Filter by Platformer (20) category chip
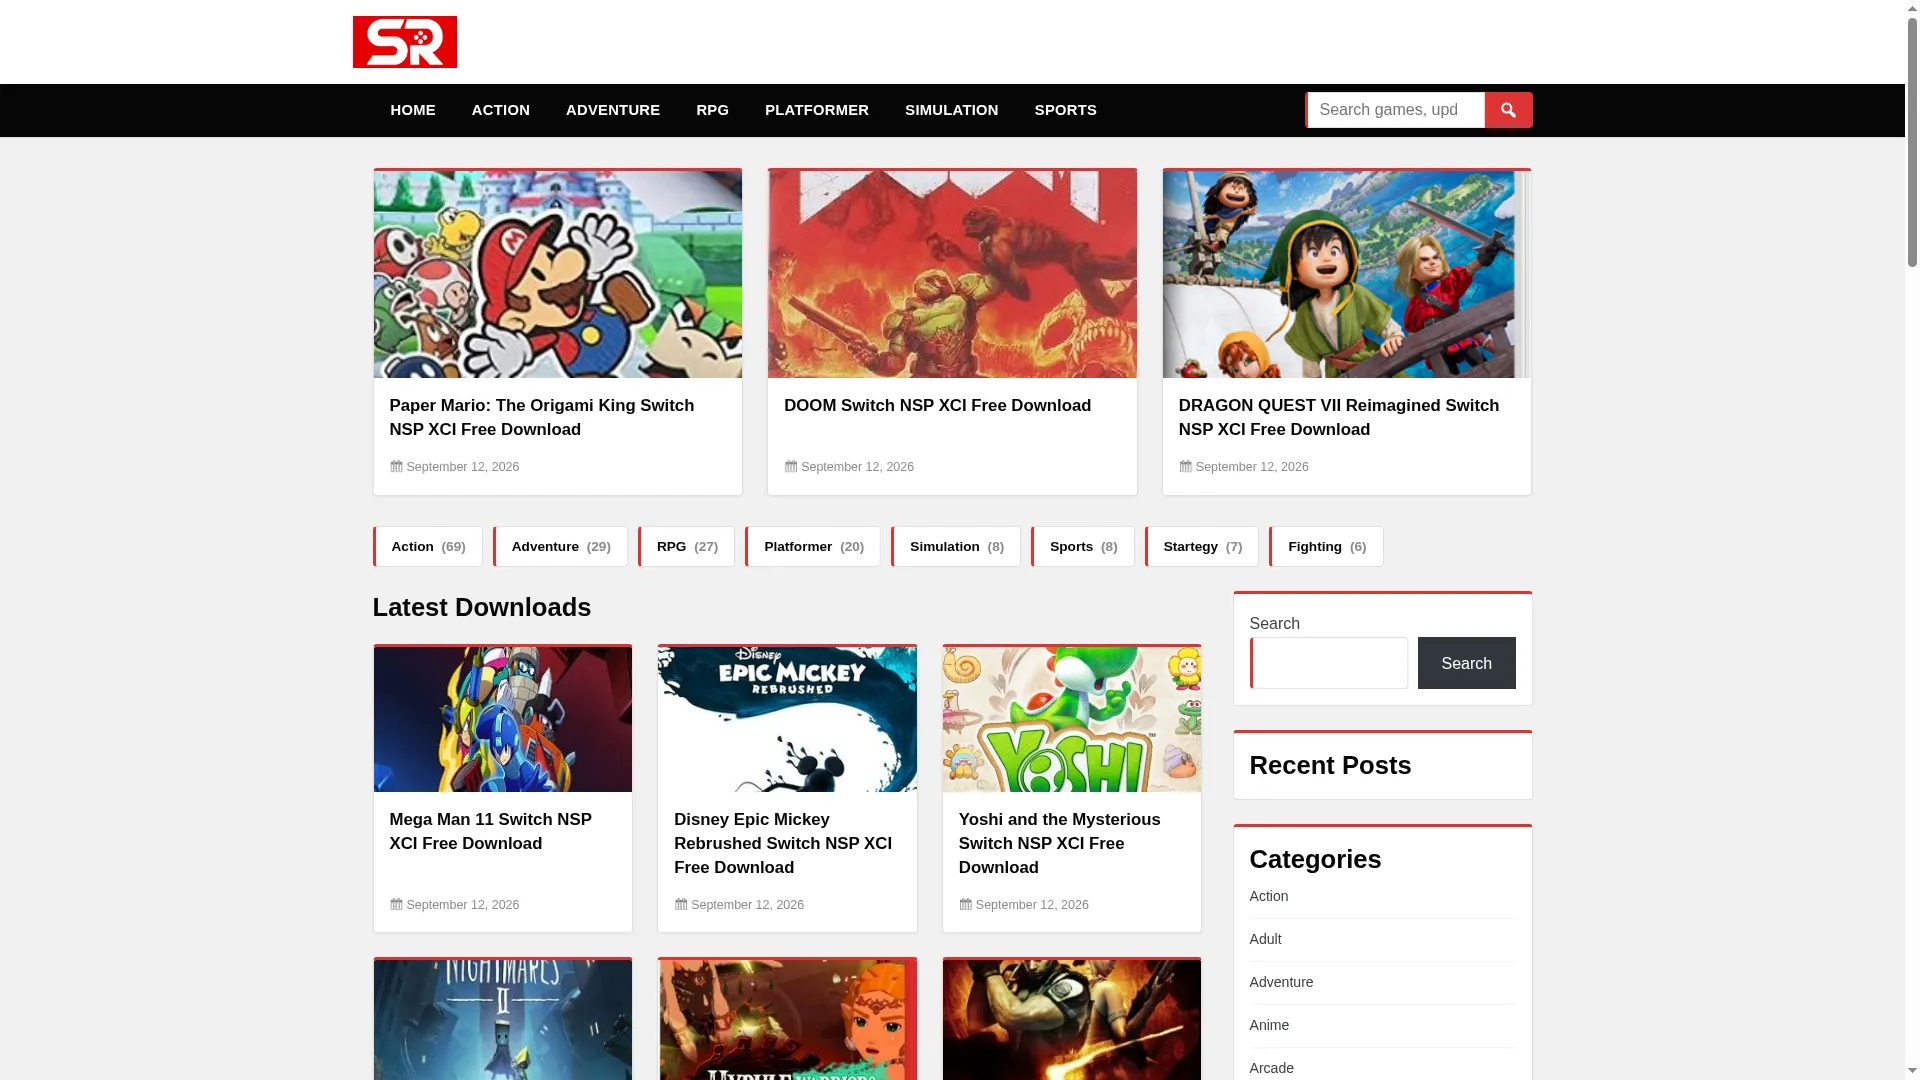1920x1080 pixels. coord(813,547)
